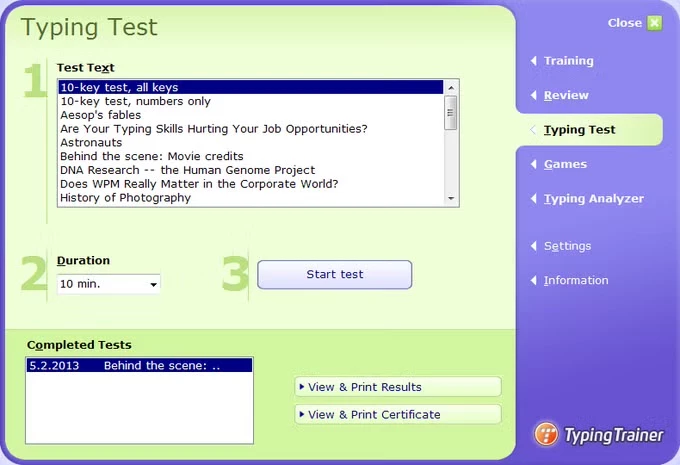Image resolution: width=680 pixels, height=465 pixels.
Task: Open the Typing Analyzer section
Action: point(593,199)
